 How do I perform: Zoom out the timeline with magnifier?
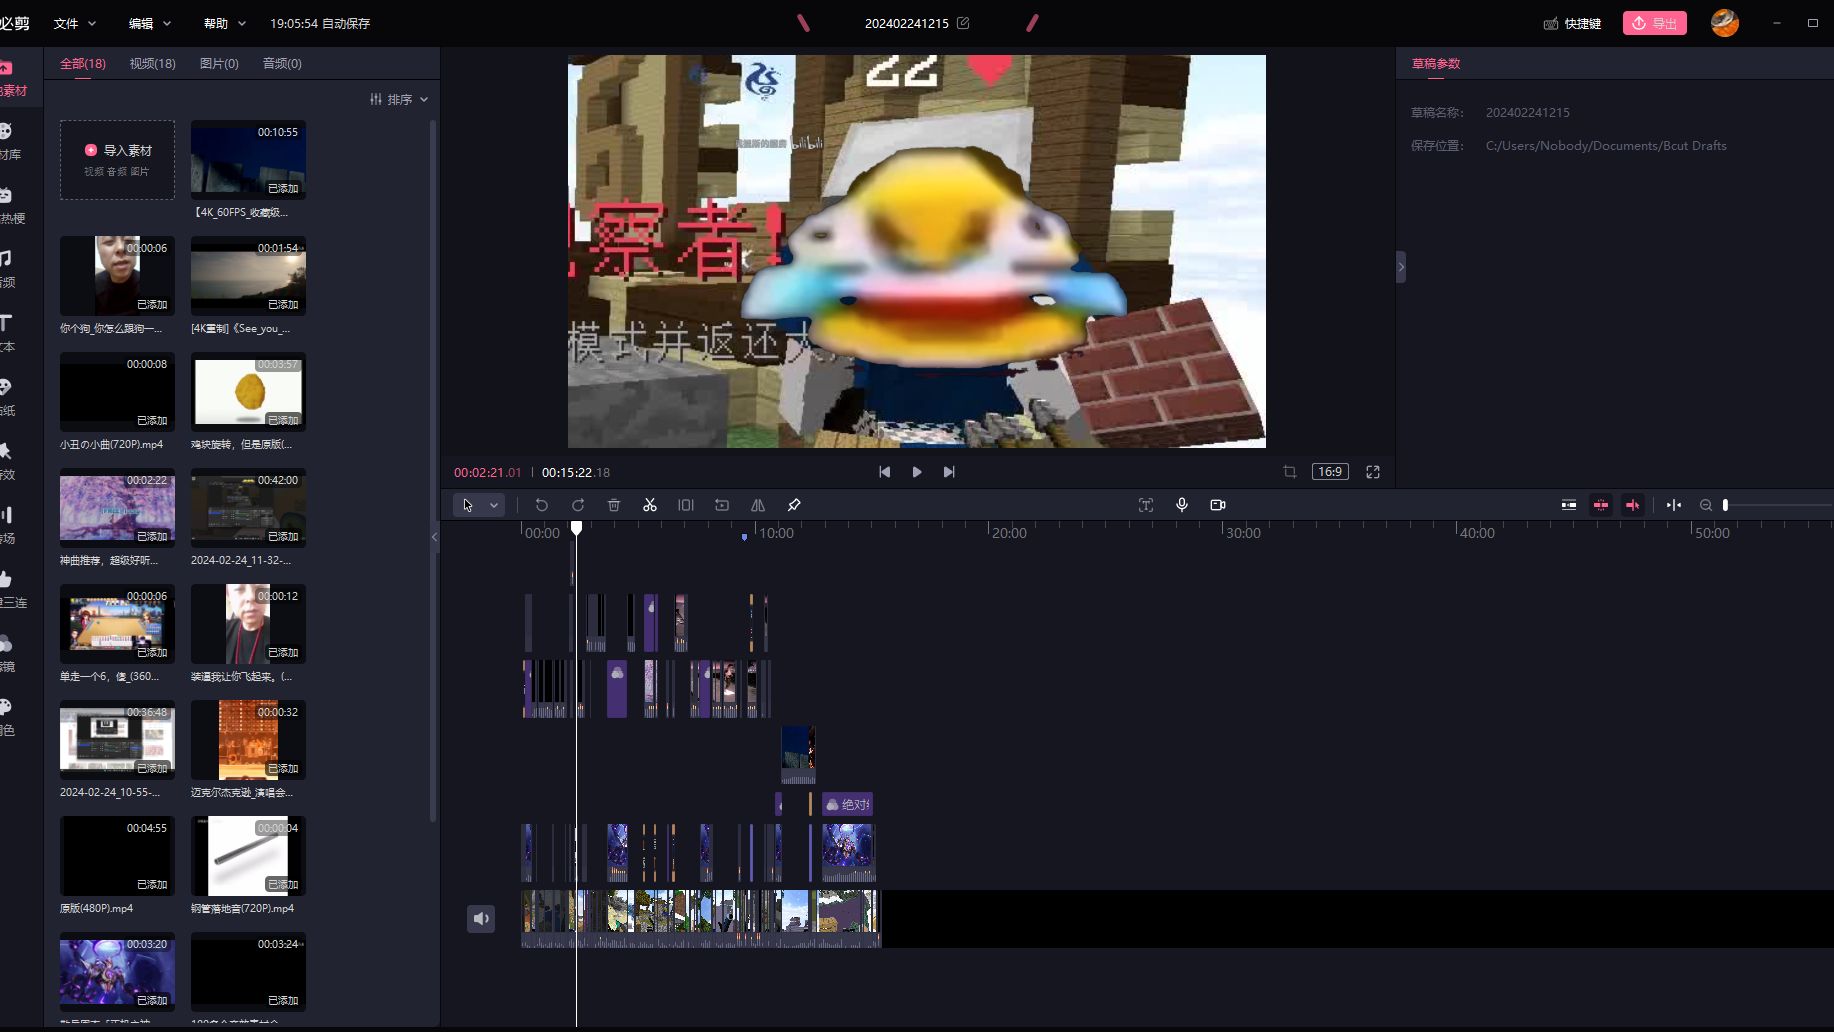[1706, 505]
